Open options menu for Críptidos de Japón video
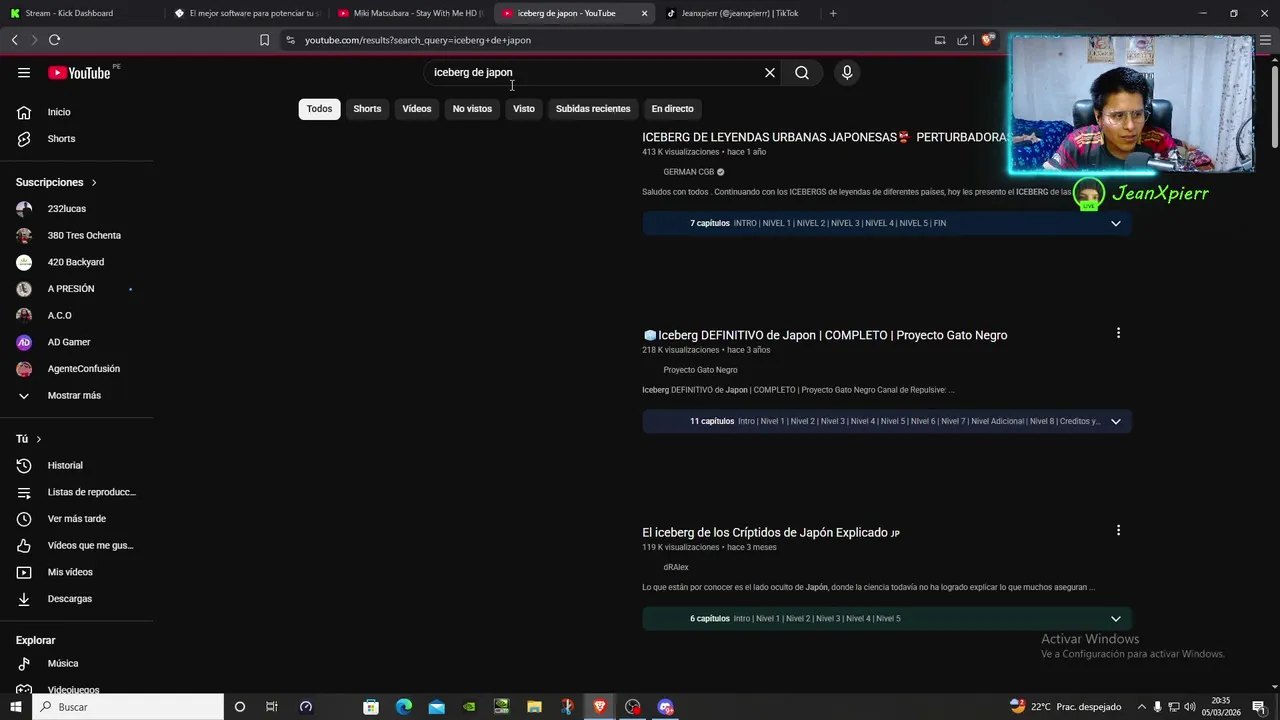The width and height of the screenshot is (1280, 720). (1118, 530)
